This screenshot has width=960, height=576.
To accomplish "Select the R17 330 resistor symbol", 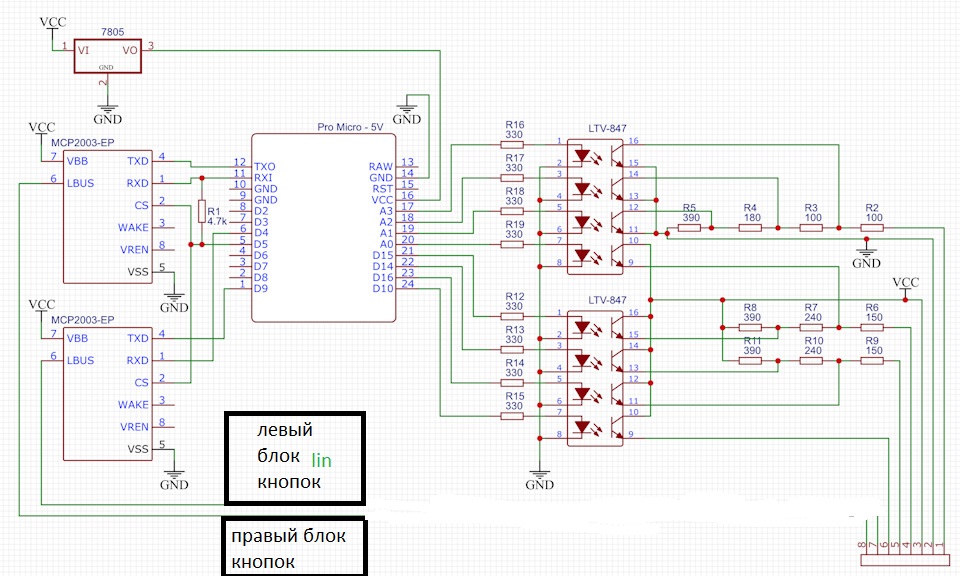I will [512, 178].
